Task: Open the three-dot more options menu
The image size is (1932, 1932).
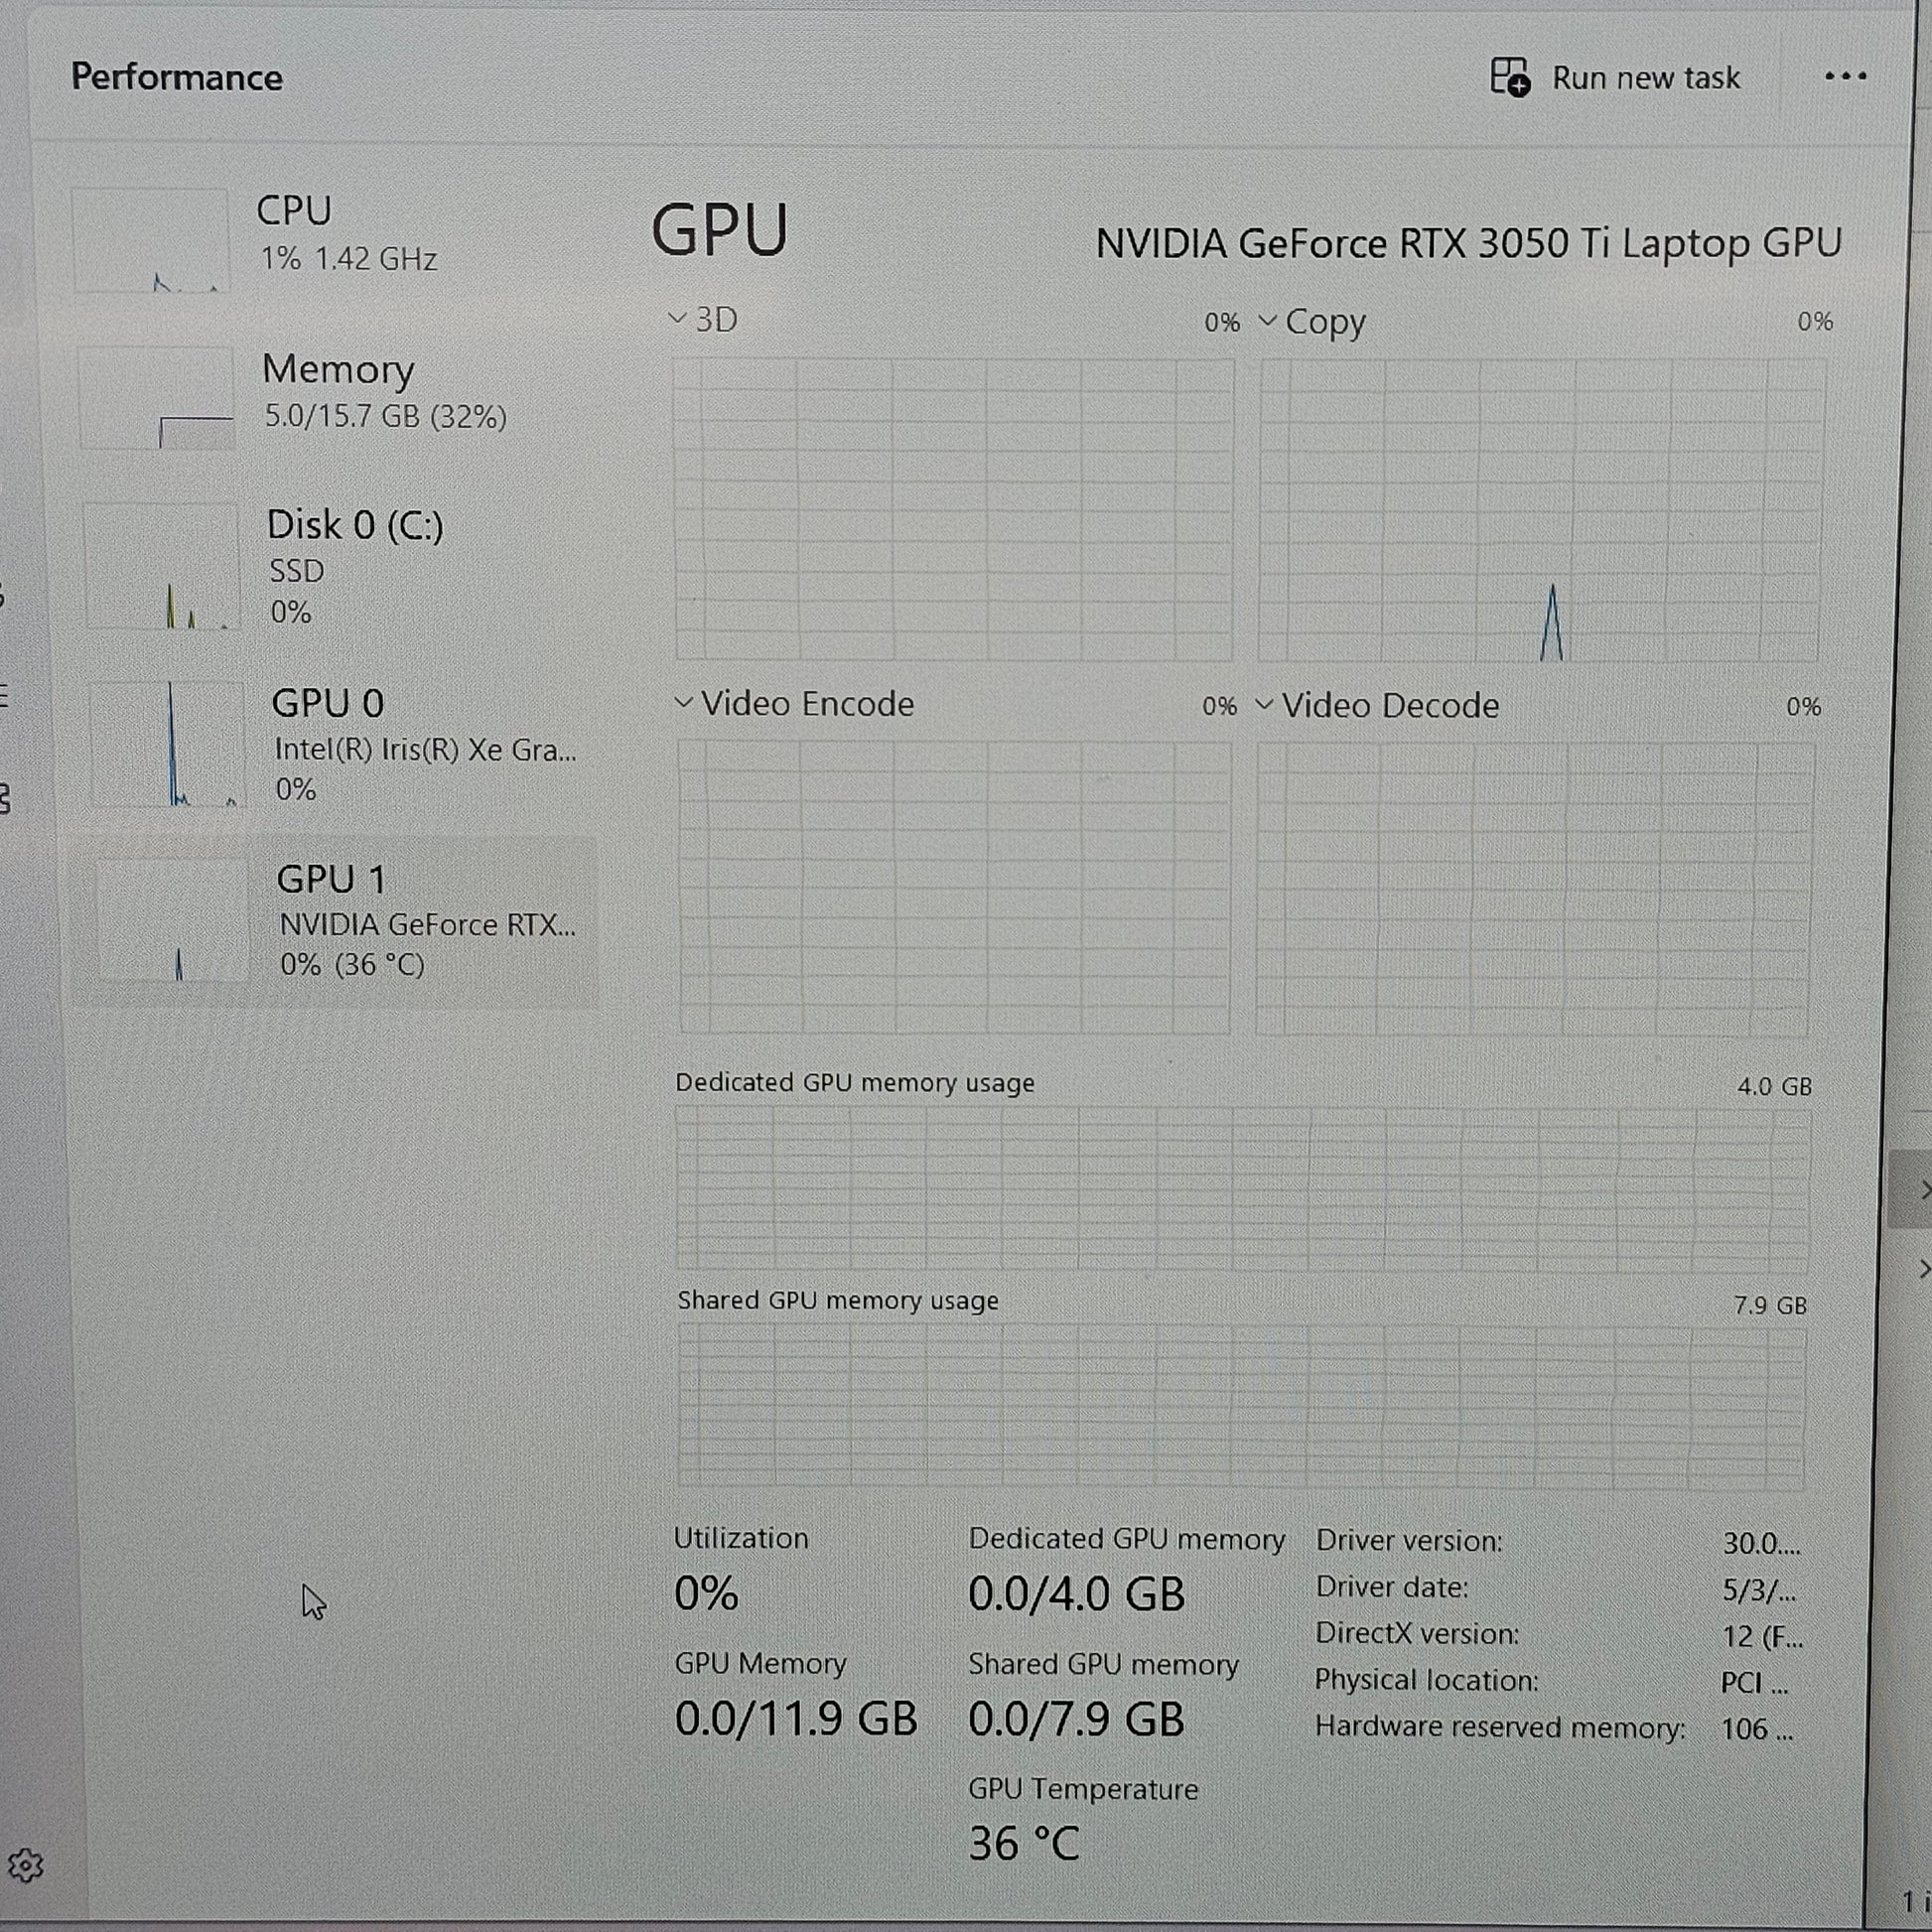Action: tap(1845, 77)
